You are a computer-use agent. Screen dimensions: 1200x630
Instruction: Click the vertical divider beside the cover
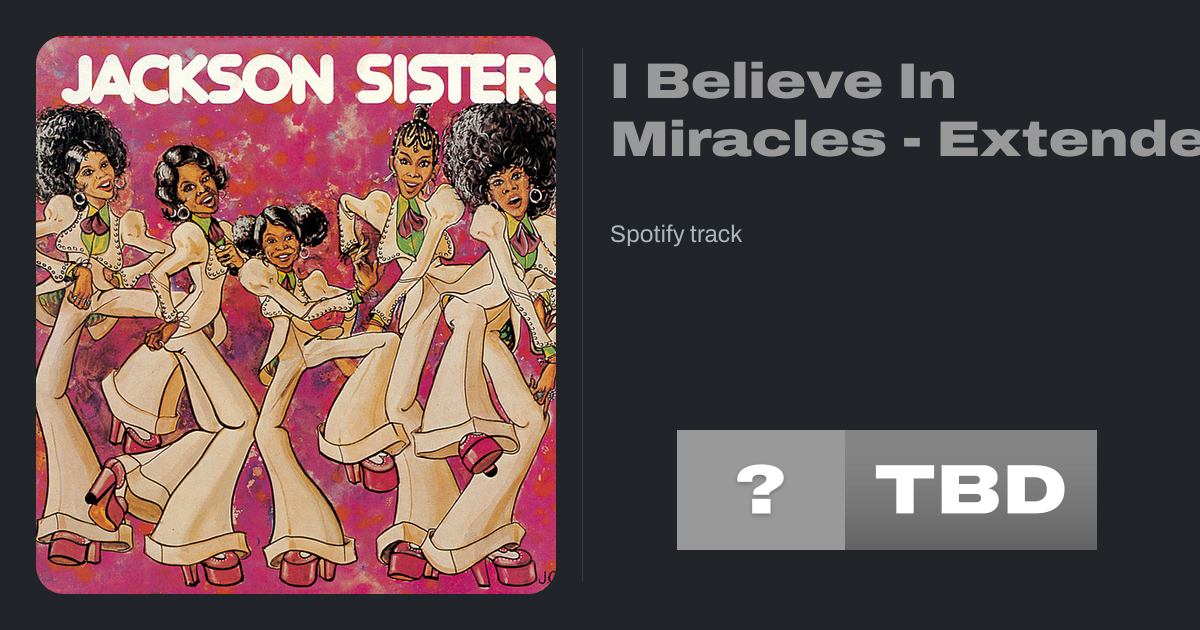point(582,315)
